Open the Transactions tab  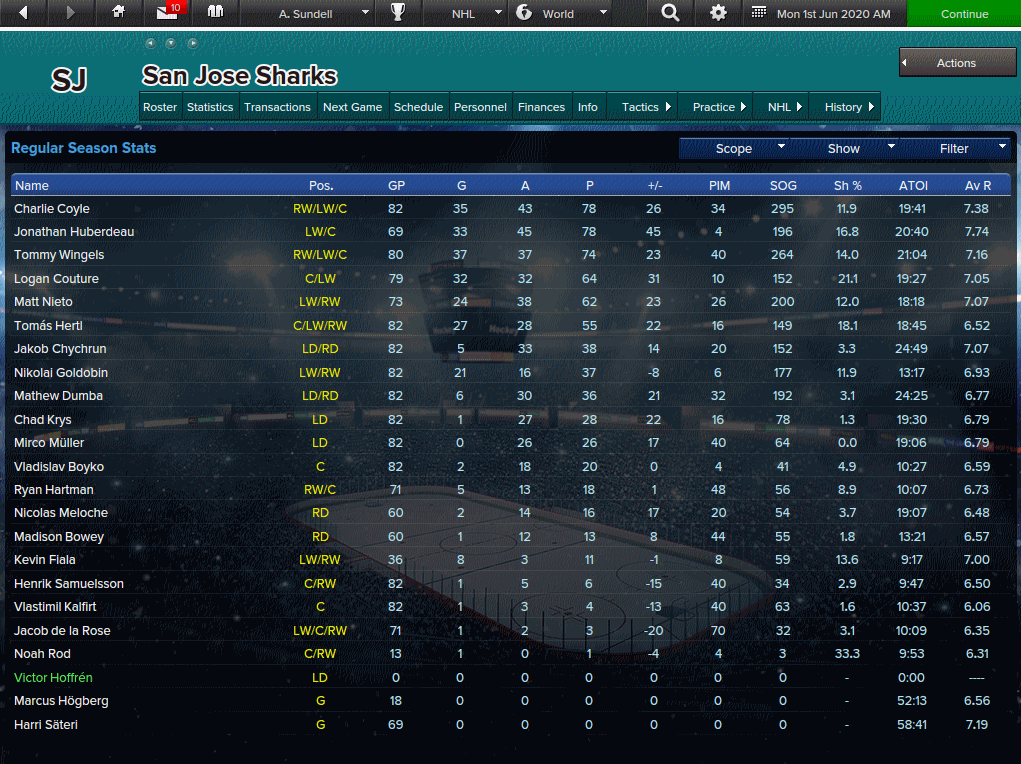click(277, 107)
